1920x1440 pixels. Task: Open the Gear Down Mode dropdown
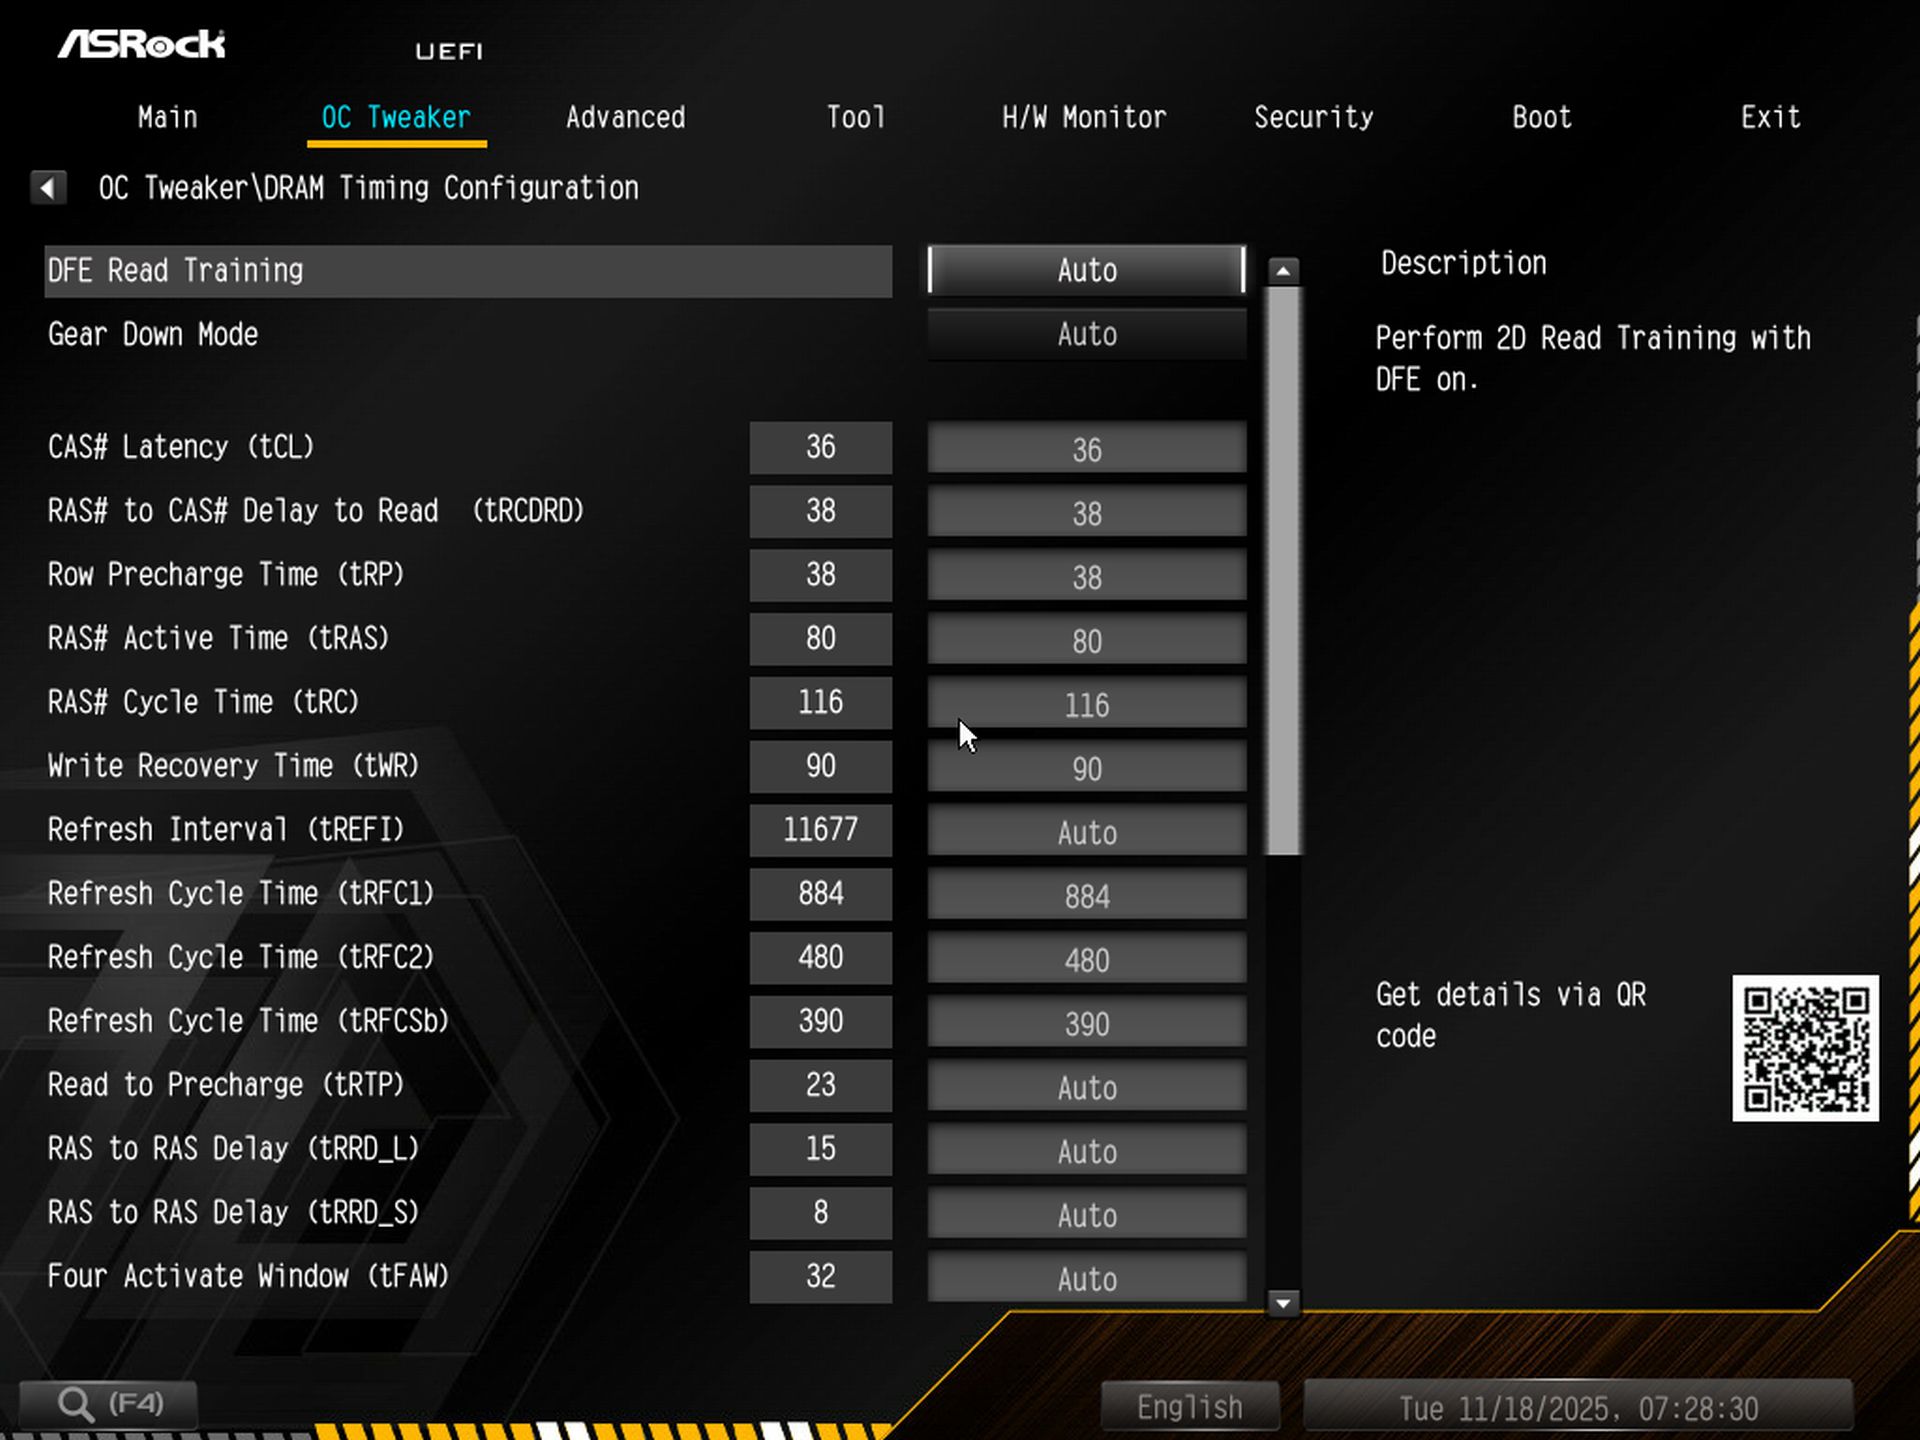click(x=1085, y=334)
